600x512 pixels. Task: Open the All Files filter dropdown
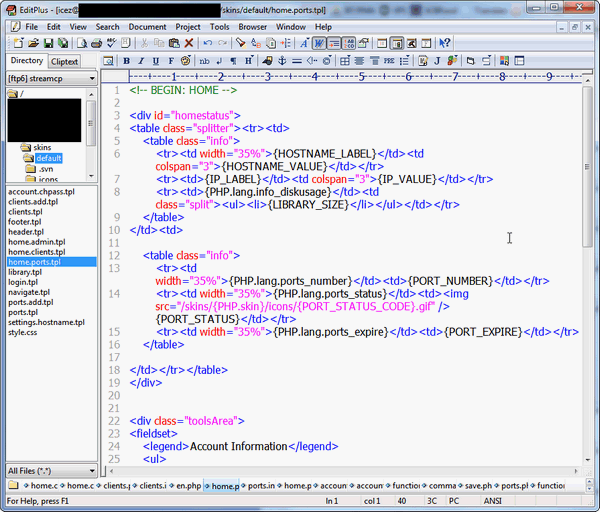(90, 470)
